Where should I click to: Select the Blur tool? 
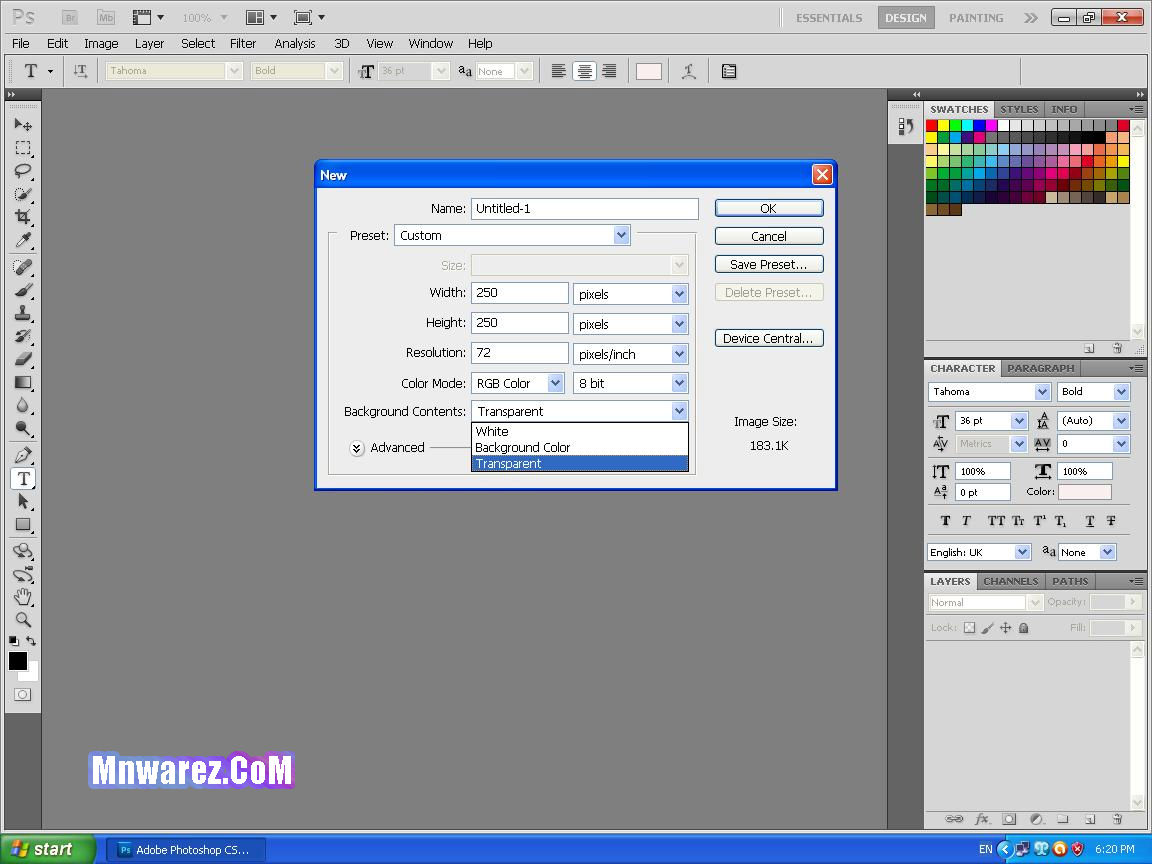[23, 406]
